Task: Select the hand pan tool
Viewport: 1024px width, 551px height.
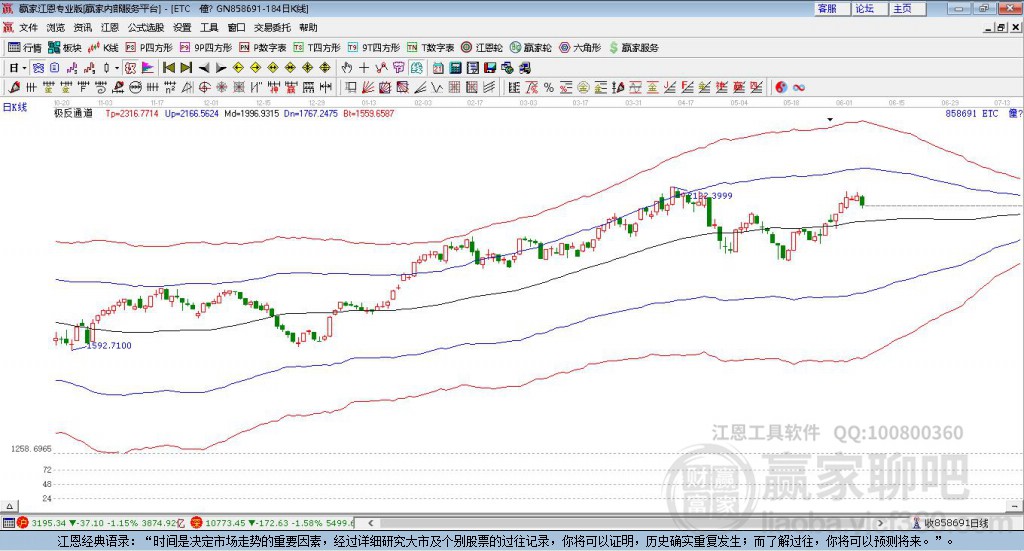Action: click(x=347, y=68)
